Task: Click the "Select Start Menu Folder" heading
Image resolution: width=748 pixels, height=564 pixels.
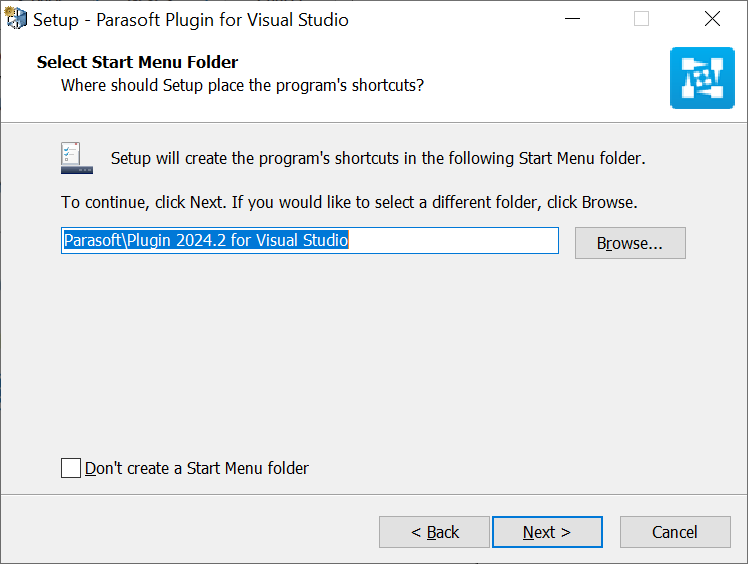Action: point(137,62)
